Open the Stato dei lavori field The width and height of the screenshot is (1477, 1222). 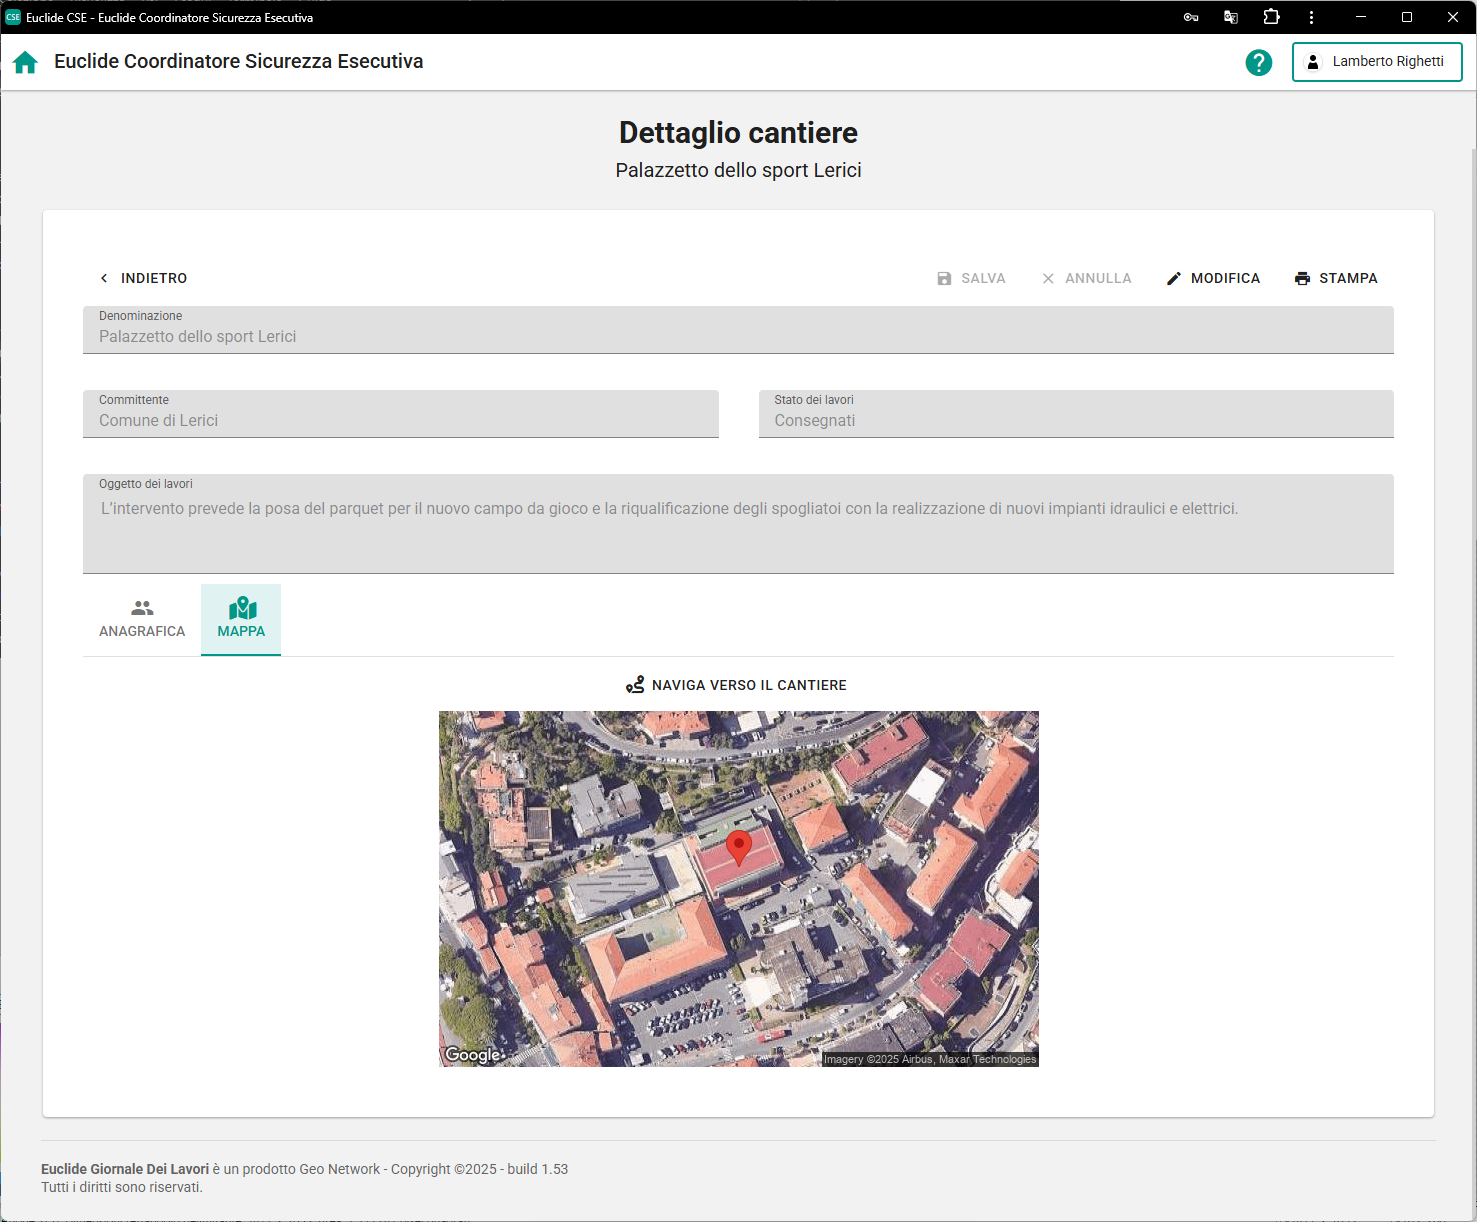(x=1075, y=414)
